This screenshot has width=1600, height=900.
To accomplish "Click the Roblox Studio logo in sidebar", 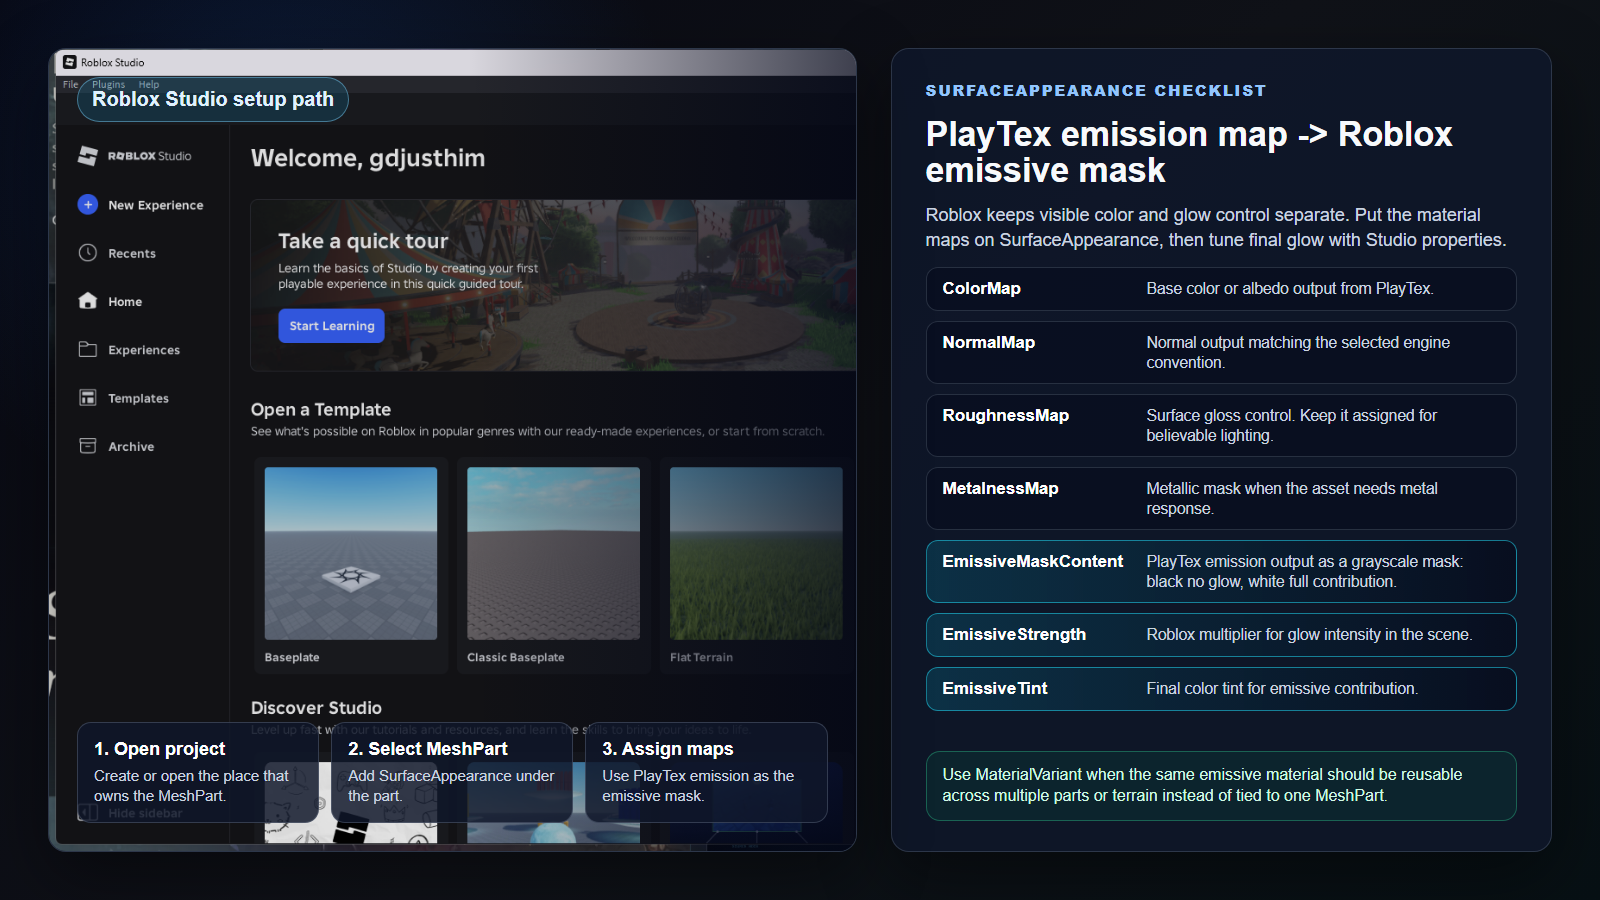I will 135,156.
